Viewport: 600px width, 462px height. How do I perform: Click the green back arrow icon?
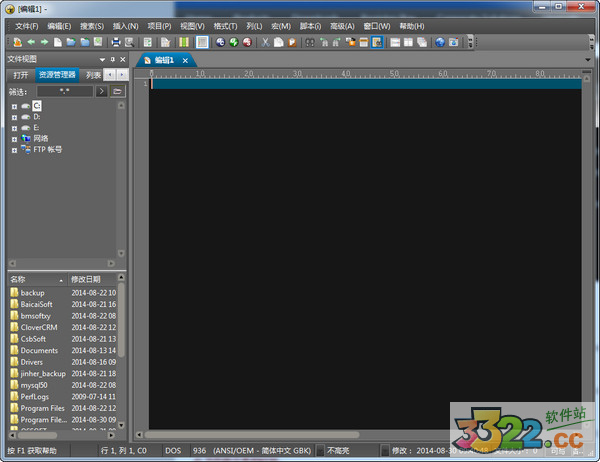point(31,42)
